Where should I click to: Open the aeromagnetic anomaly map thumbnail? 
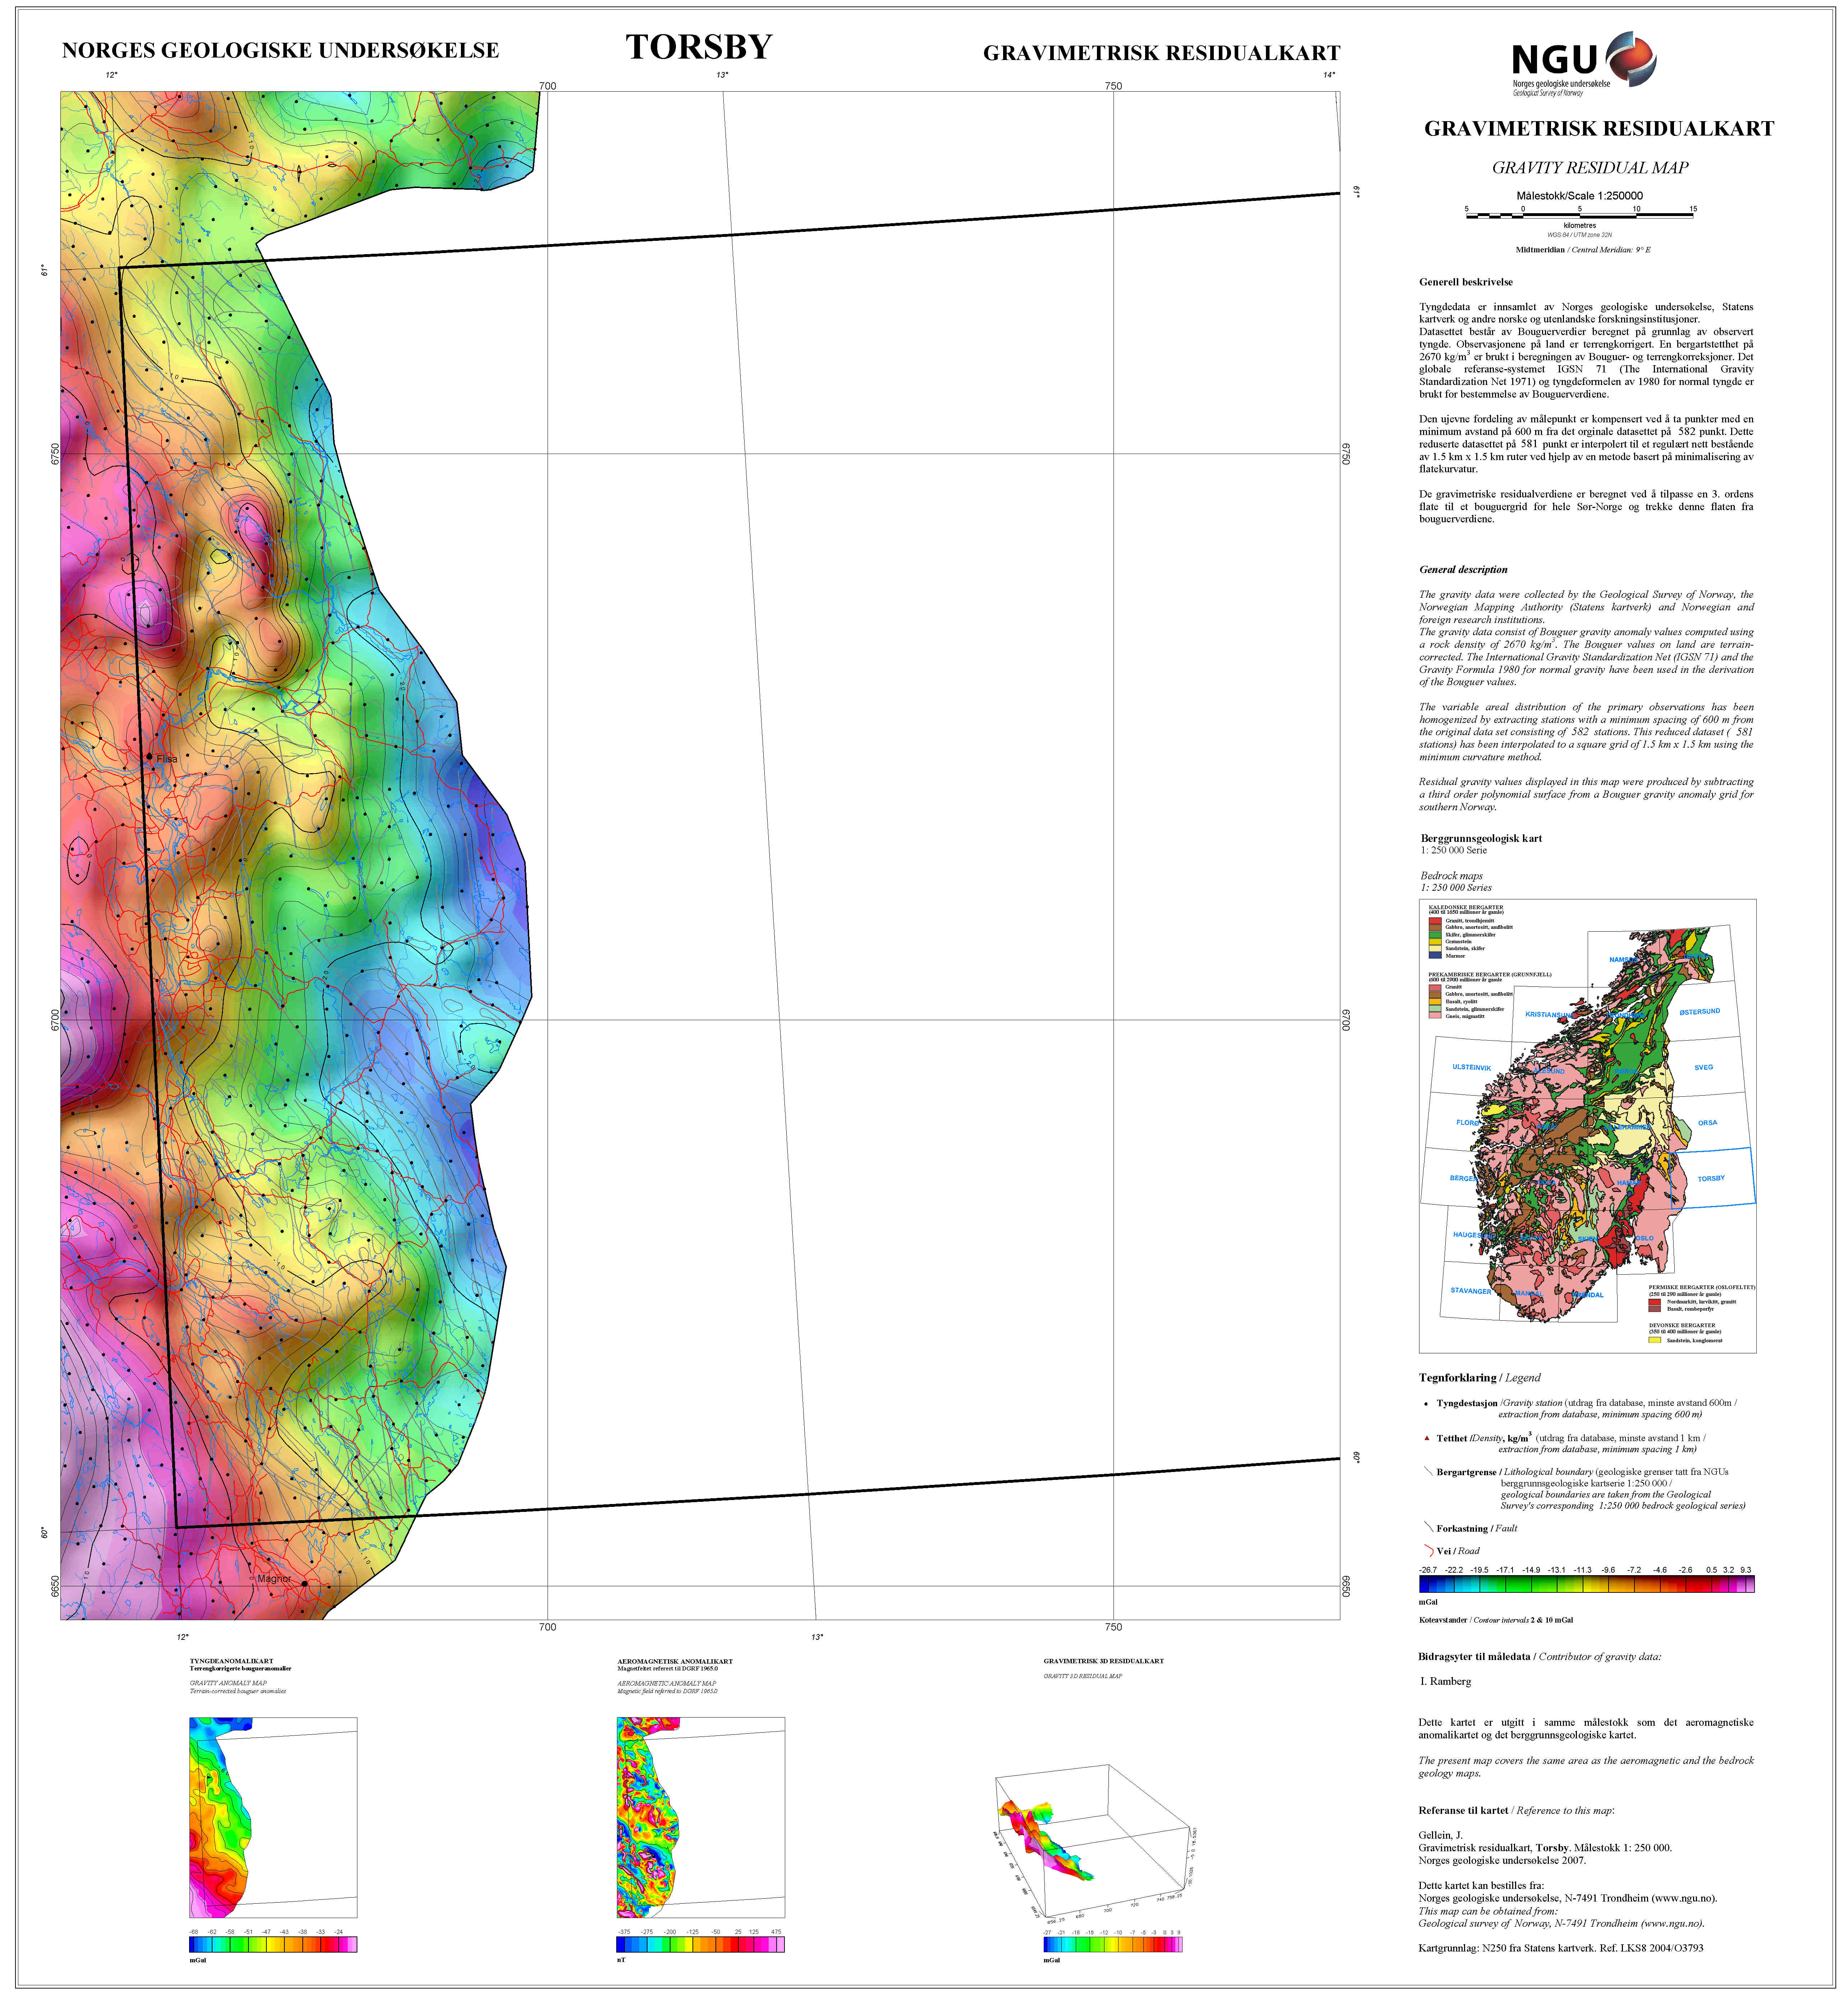tap(701, 1818)
